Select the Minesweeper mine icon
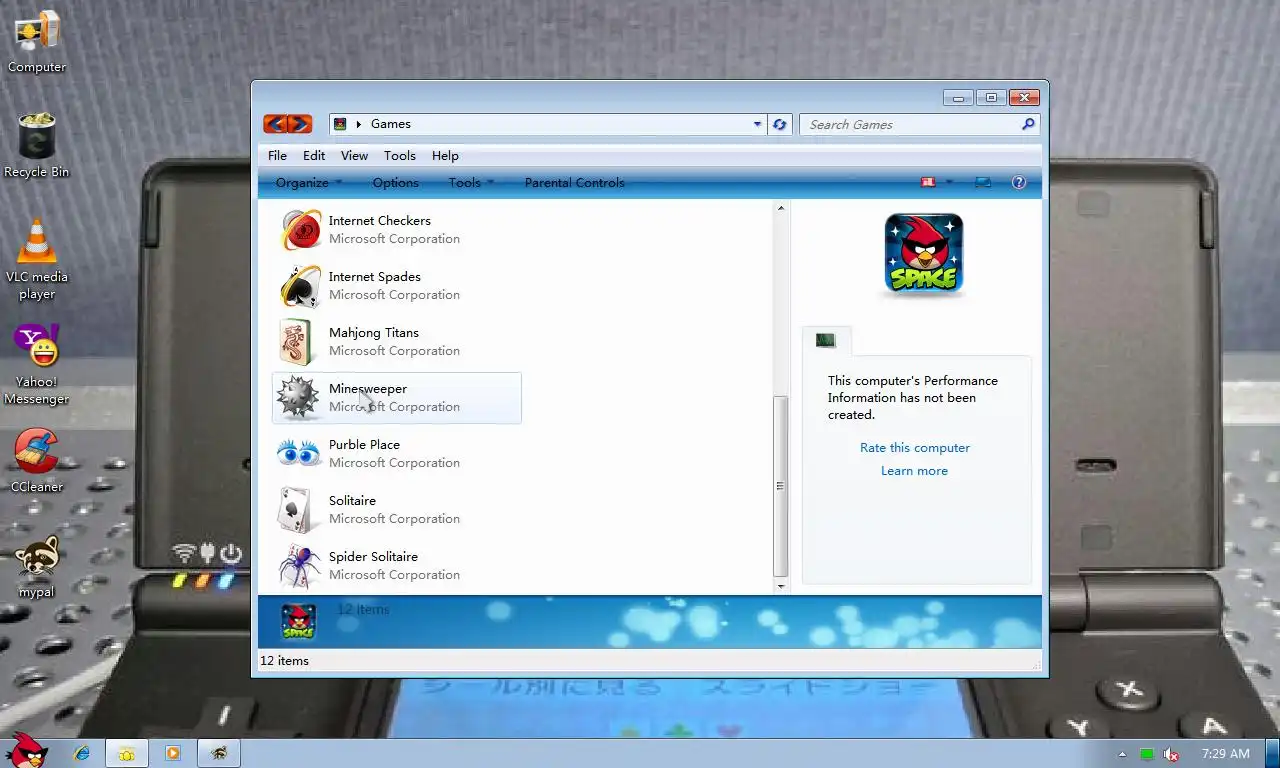Viewport: 1280px width, 768px height. tap(298, 398)
